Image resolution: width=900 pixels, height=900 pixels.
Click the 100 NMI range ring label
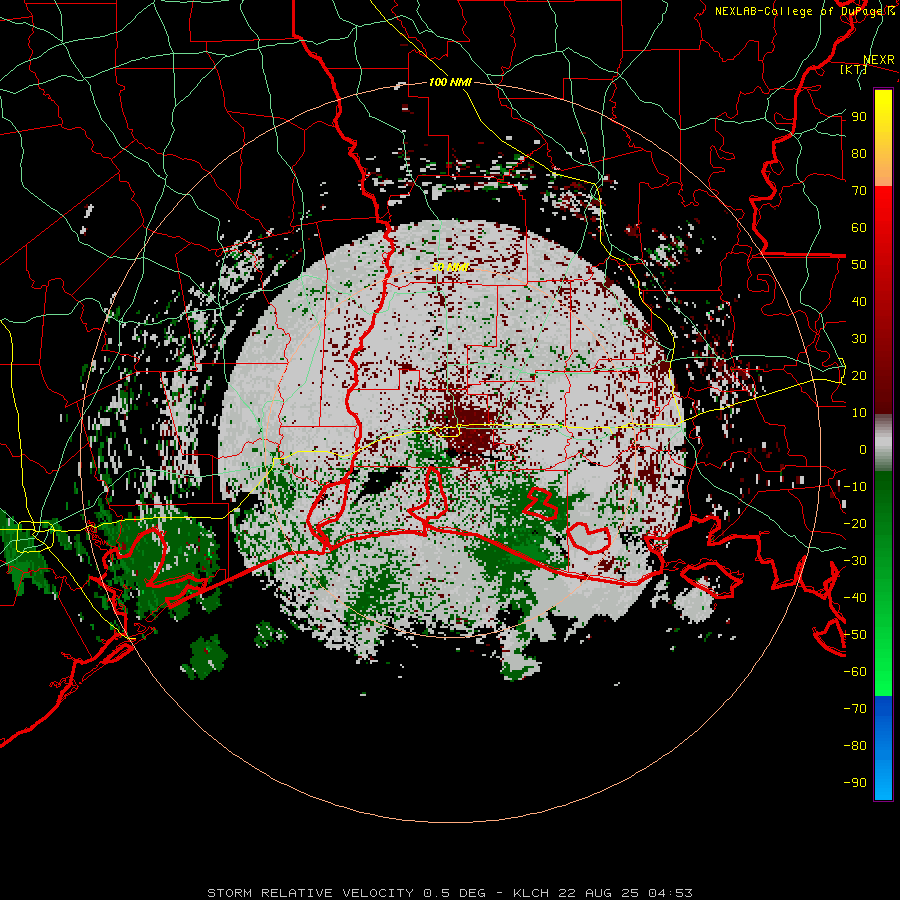450,82
